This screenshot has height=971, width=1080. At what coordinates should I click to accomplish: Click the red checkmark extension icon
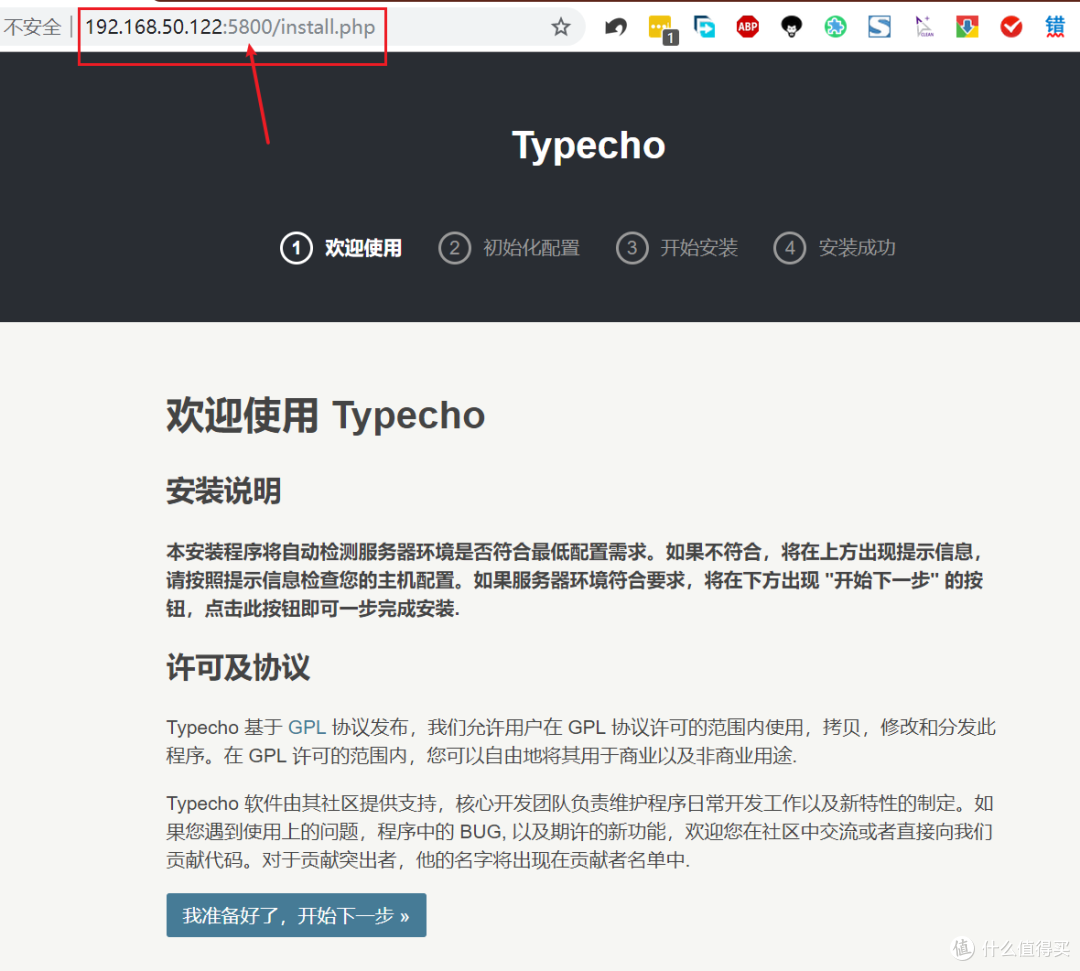click(1011, 27)
